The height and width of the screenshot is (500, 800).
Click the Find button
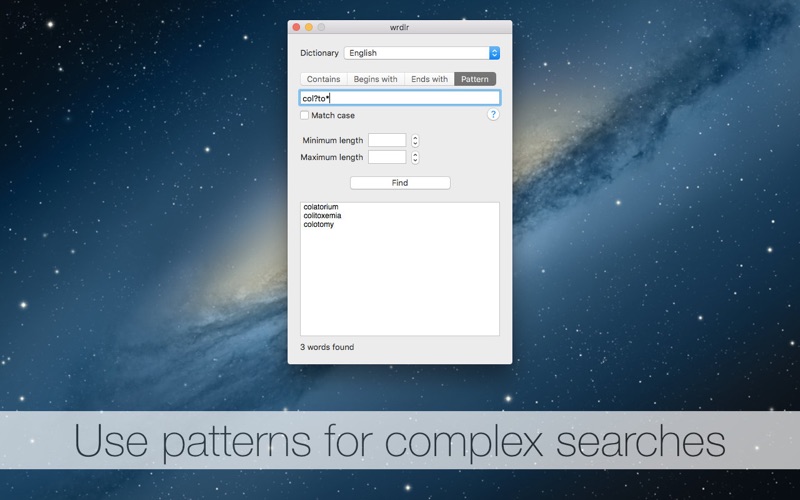click(x=400, y=183)
